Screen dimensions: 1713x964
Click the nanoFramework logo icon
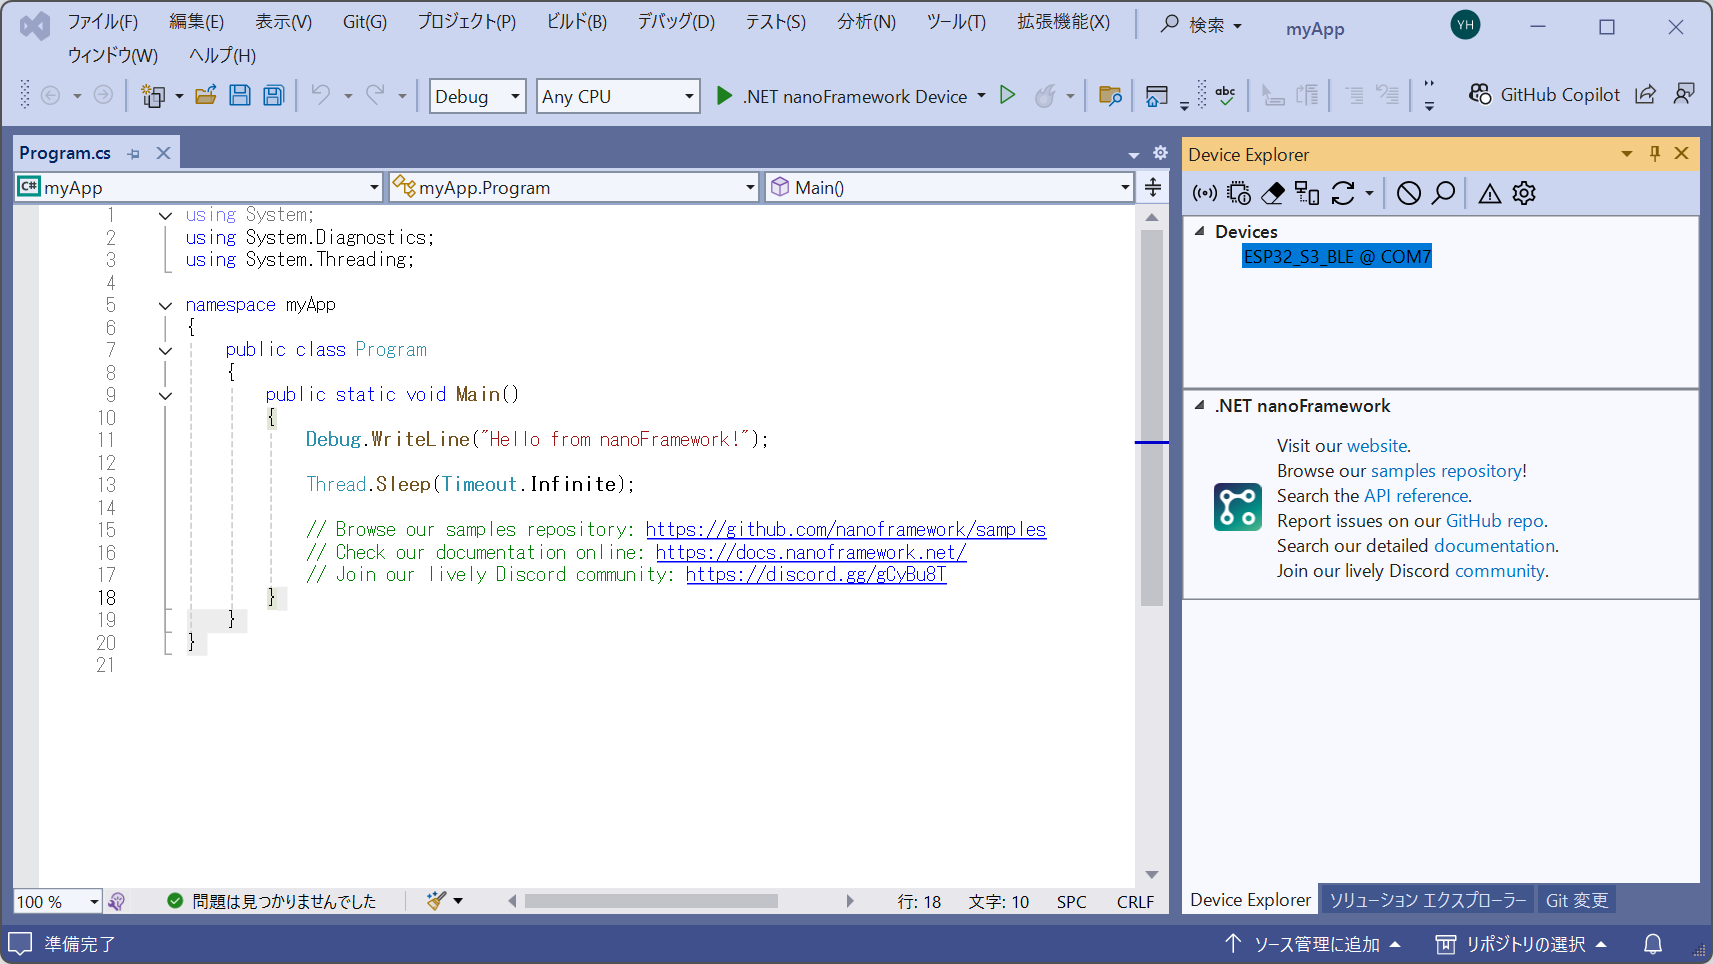point(1238,507)
